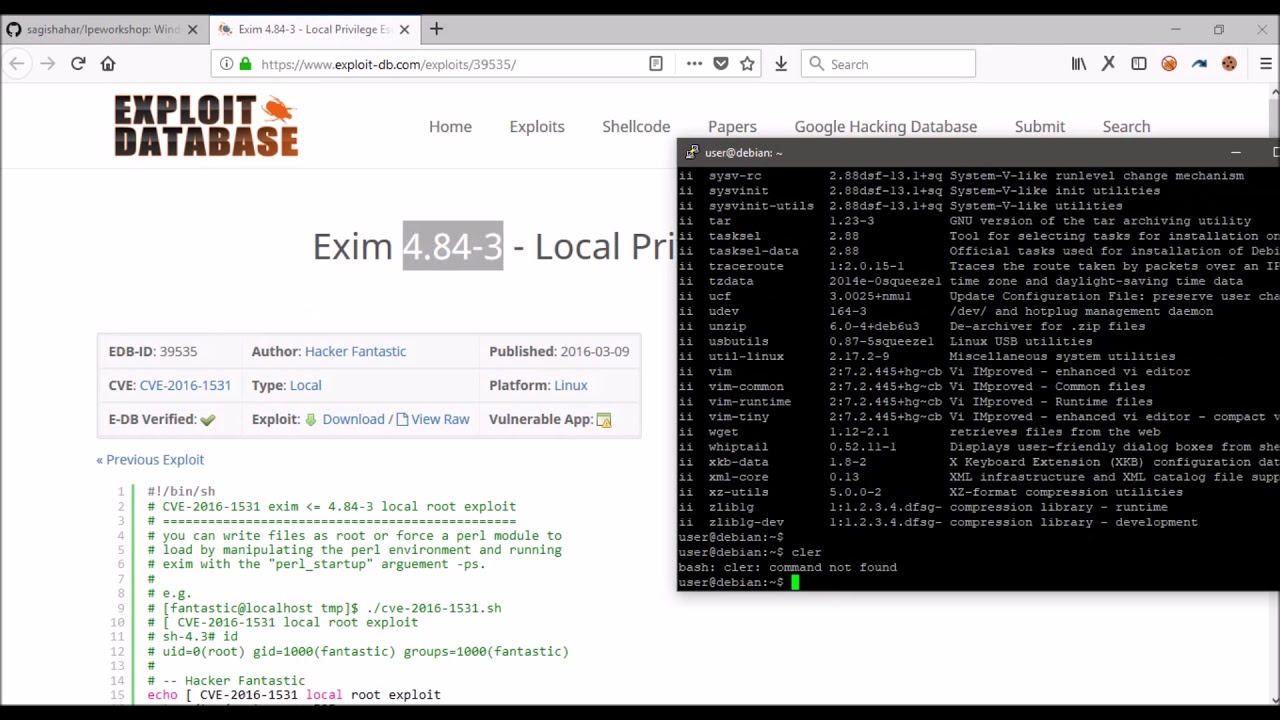Open Firefox Library icon
The height and width of the screenshot is (720, 1280).
tap(1079, 64)
